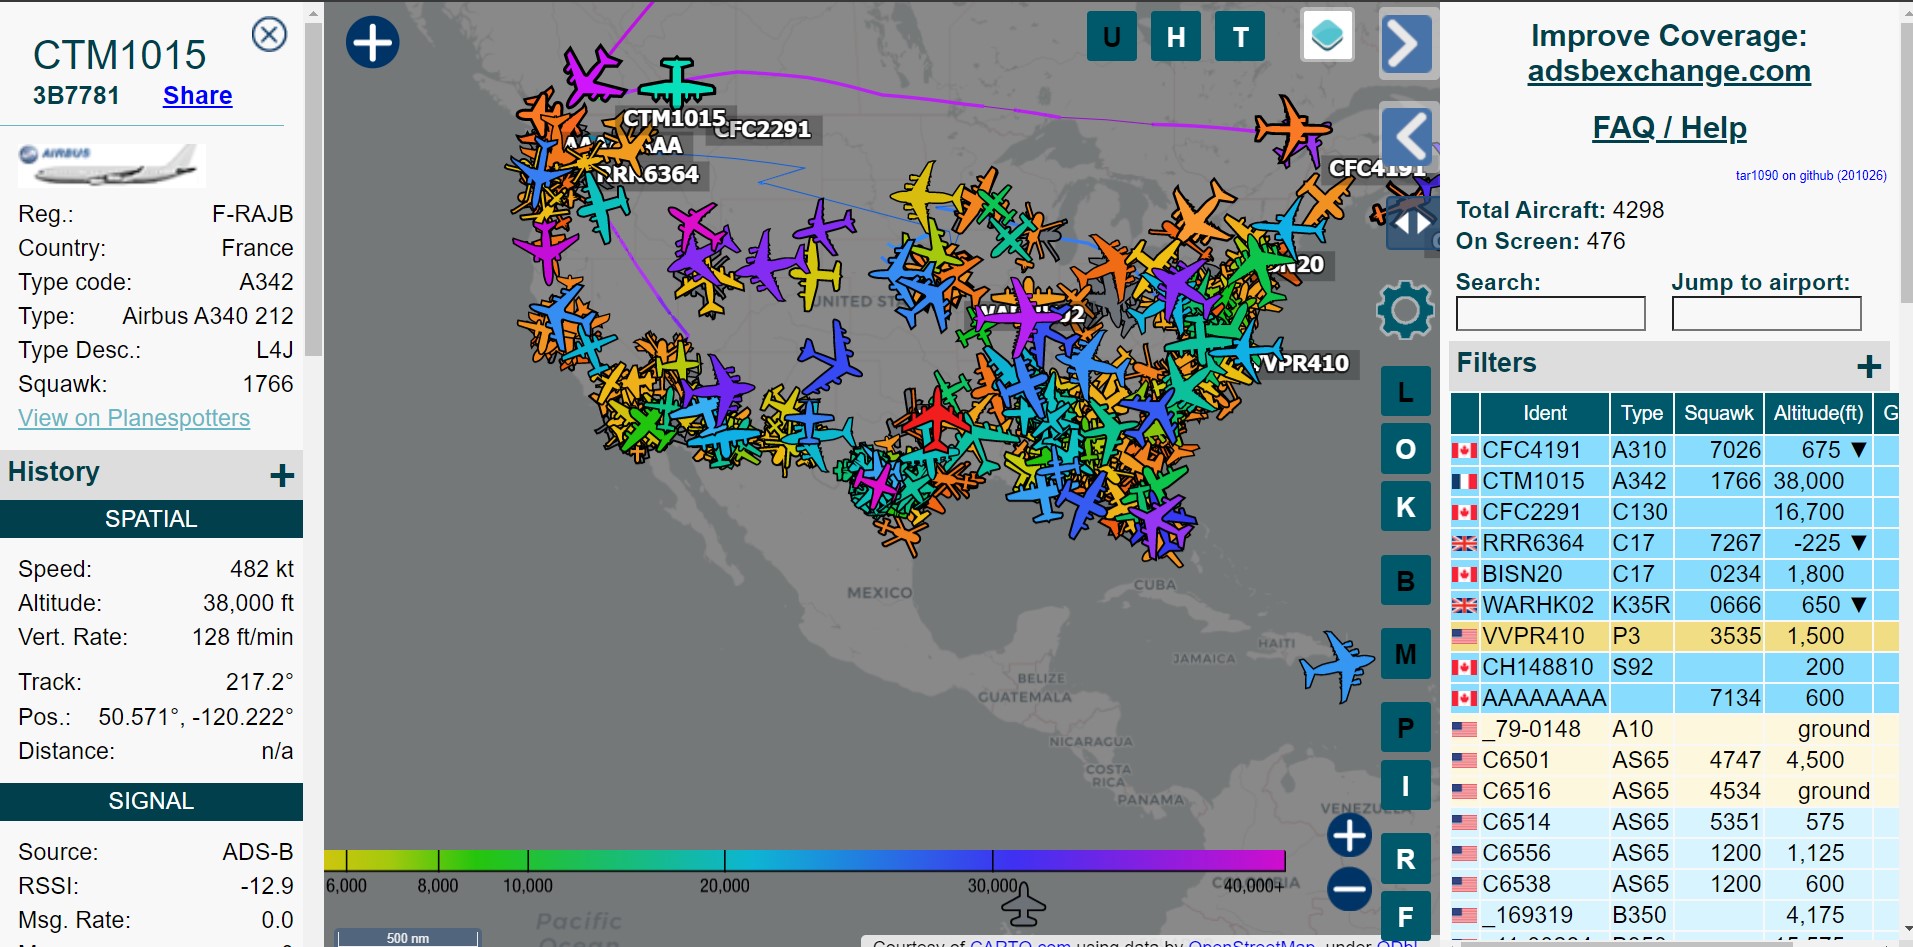The height and width of the screenshot is (947, 1913).
Task: Open map settings gear
Action: coord(1405,310)
